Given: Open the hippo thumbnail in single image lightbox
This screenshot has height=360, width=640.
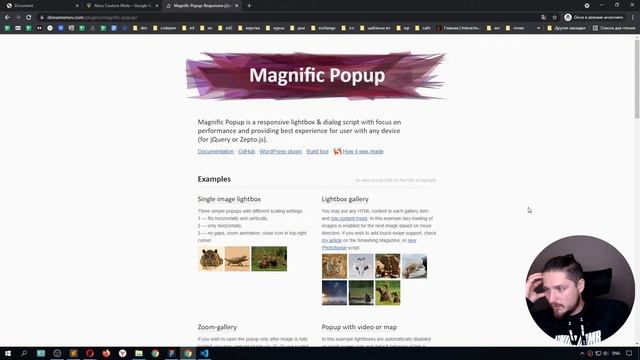Looking at the screenshot, I should coord(211,259).
